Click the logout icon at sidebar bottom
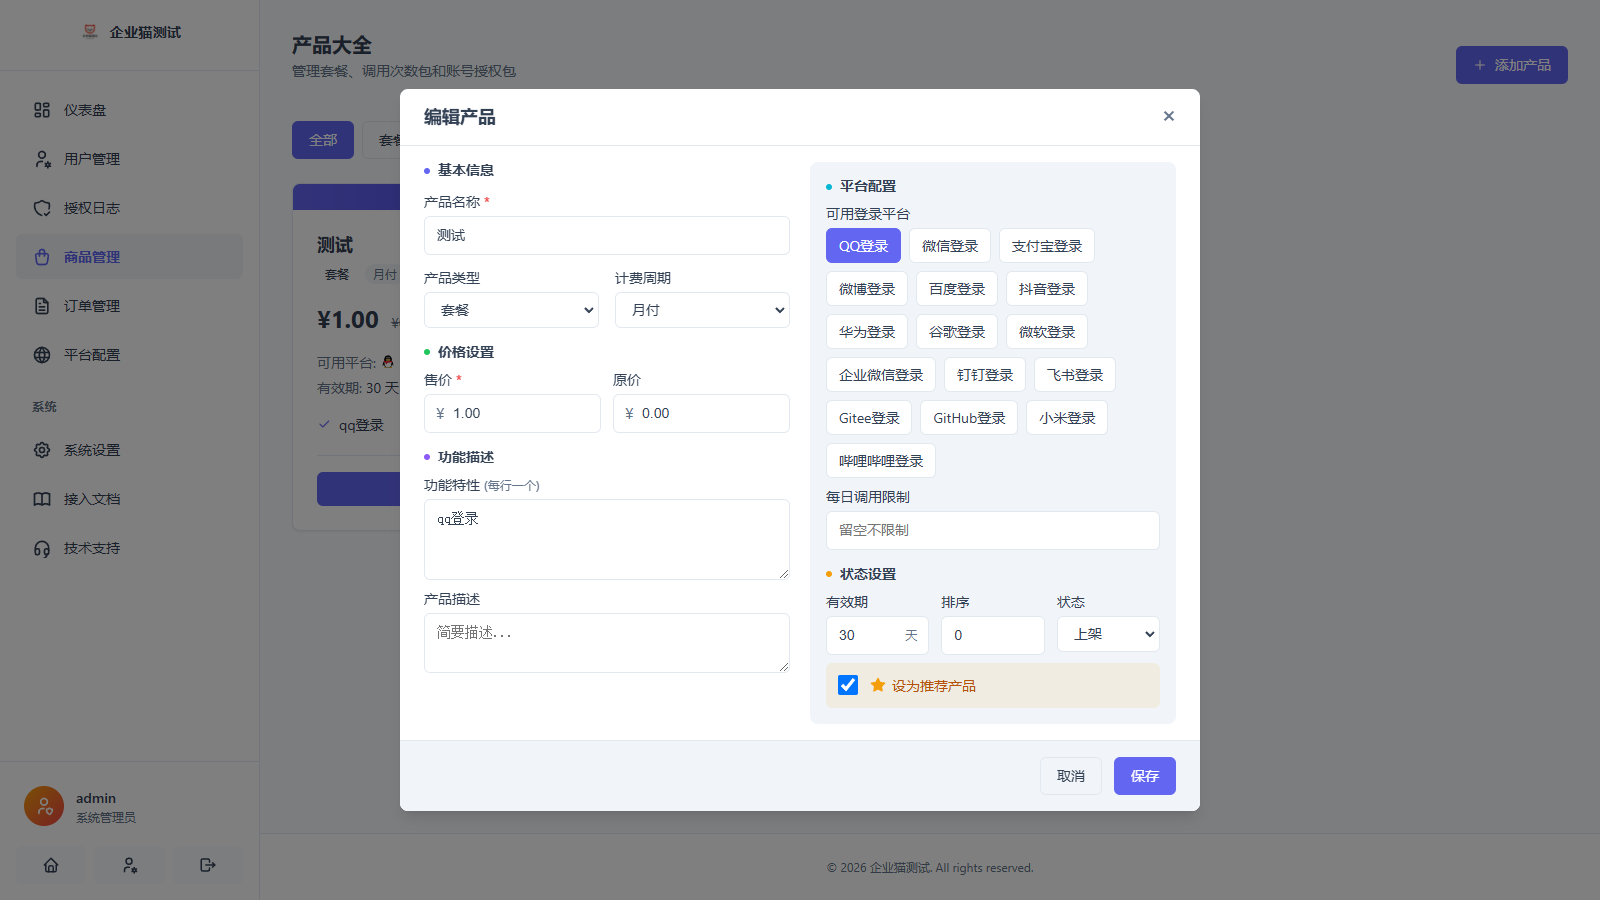The height and width of the screenshot is (900, 1600). [x=208, y=865]
